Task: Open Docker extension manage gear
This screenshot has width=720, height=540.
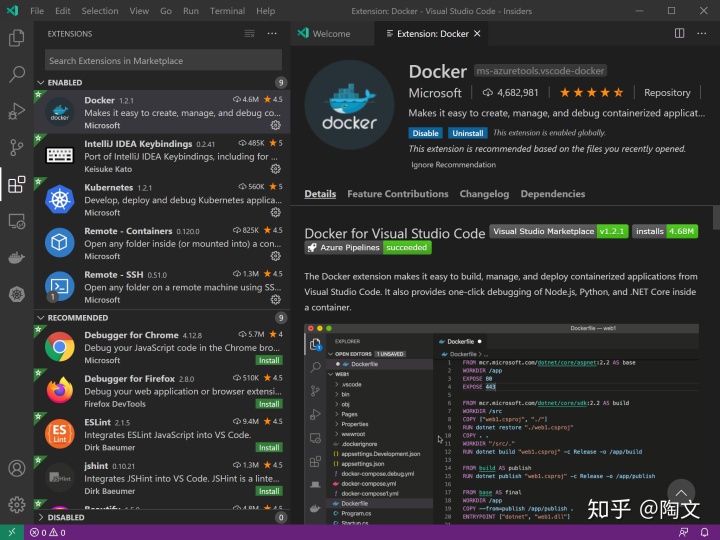Action: pyautogui.click(x=276, y=125)
